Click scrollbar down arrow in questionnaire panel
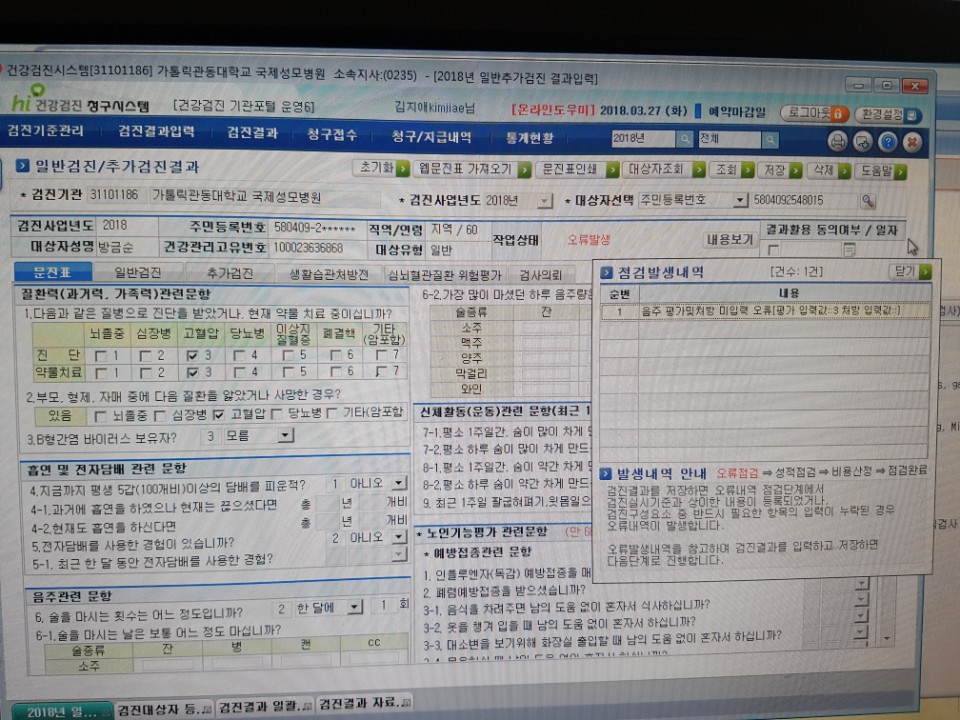Viewport: 960px width, 720px height. coord(887,639)
